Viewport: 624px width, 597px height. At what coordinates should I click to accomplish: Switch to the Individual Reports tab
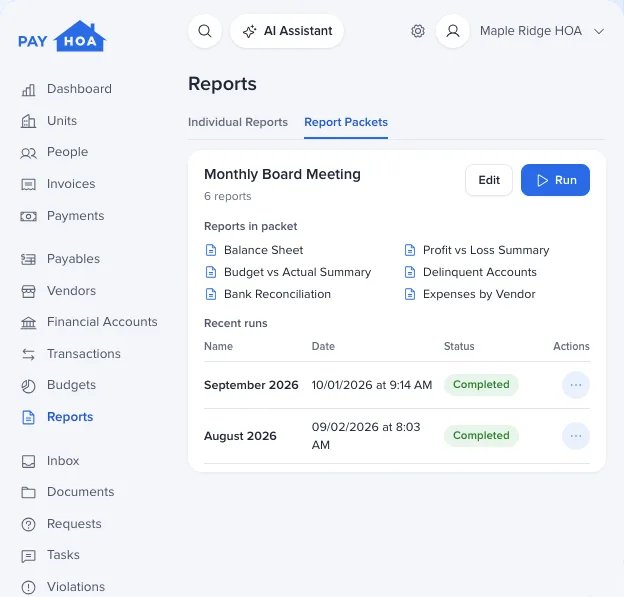pyautogui.click(x=238, y=122)
